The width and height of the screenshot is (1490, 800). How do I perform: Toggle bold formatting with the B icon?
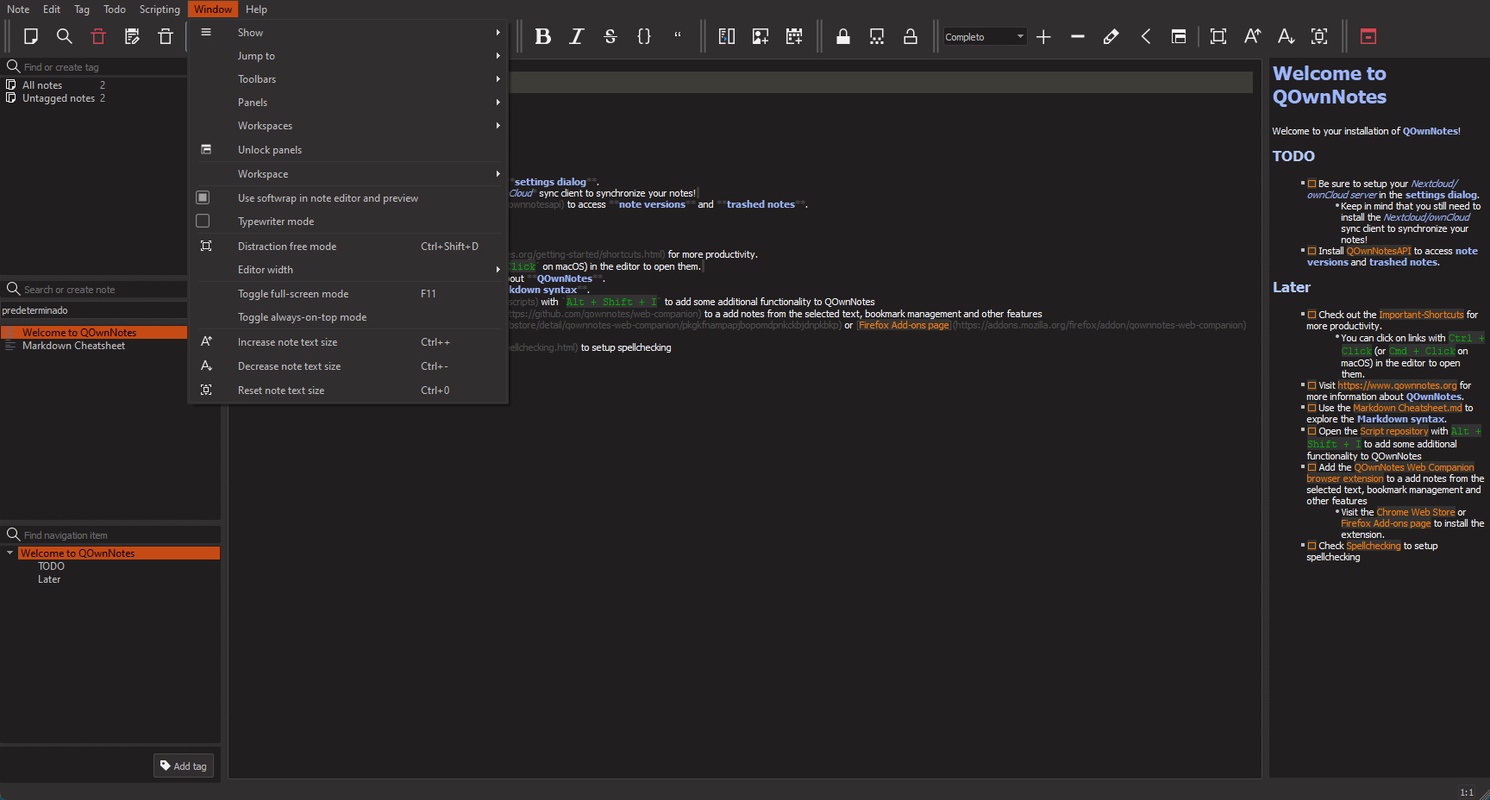pos(543,36)
